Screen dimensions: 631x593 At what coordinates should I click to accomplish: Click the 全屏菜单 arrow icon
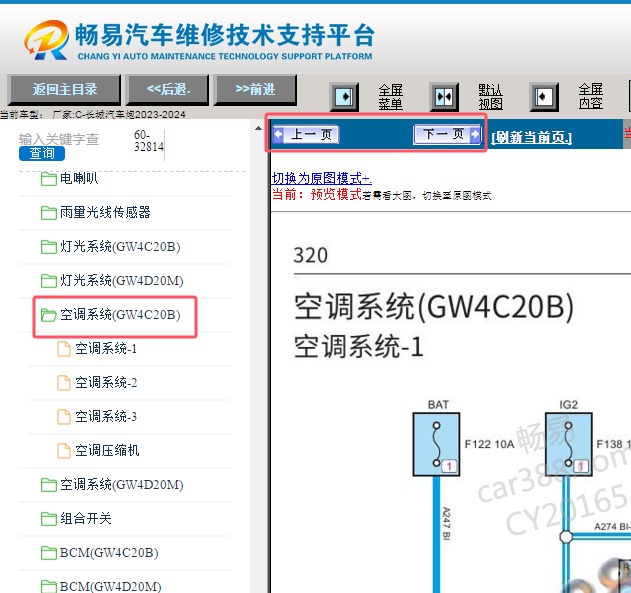click(344, 97)
